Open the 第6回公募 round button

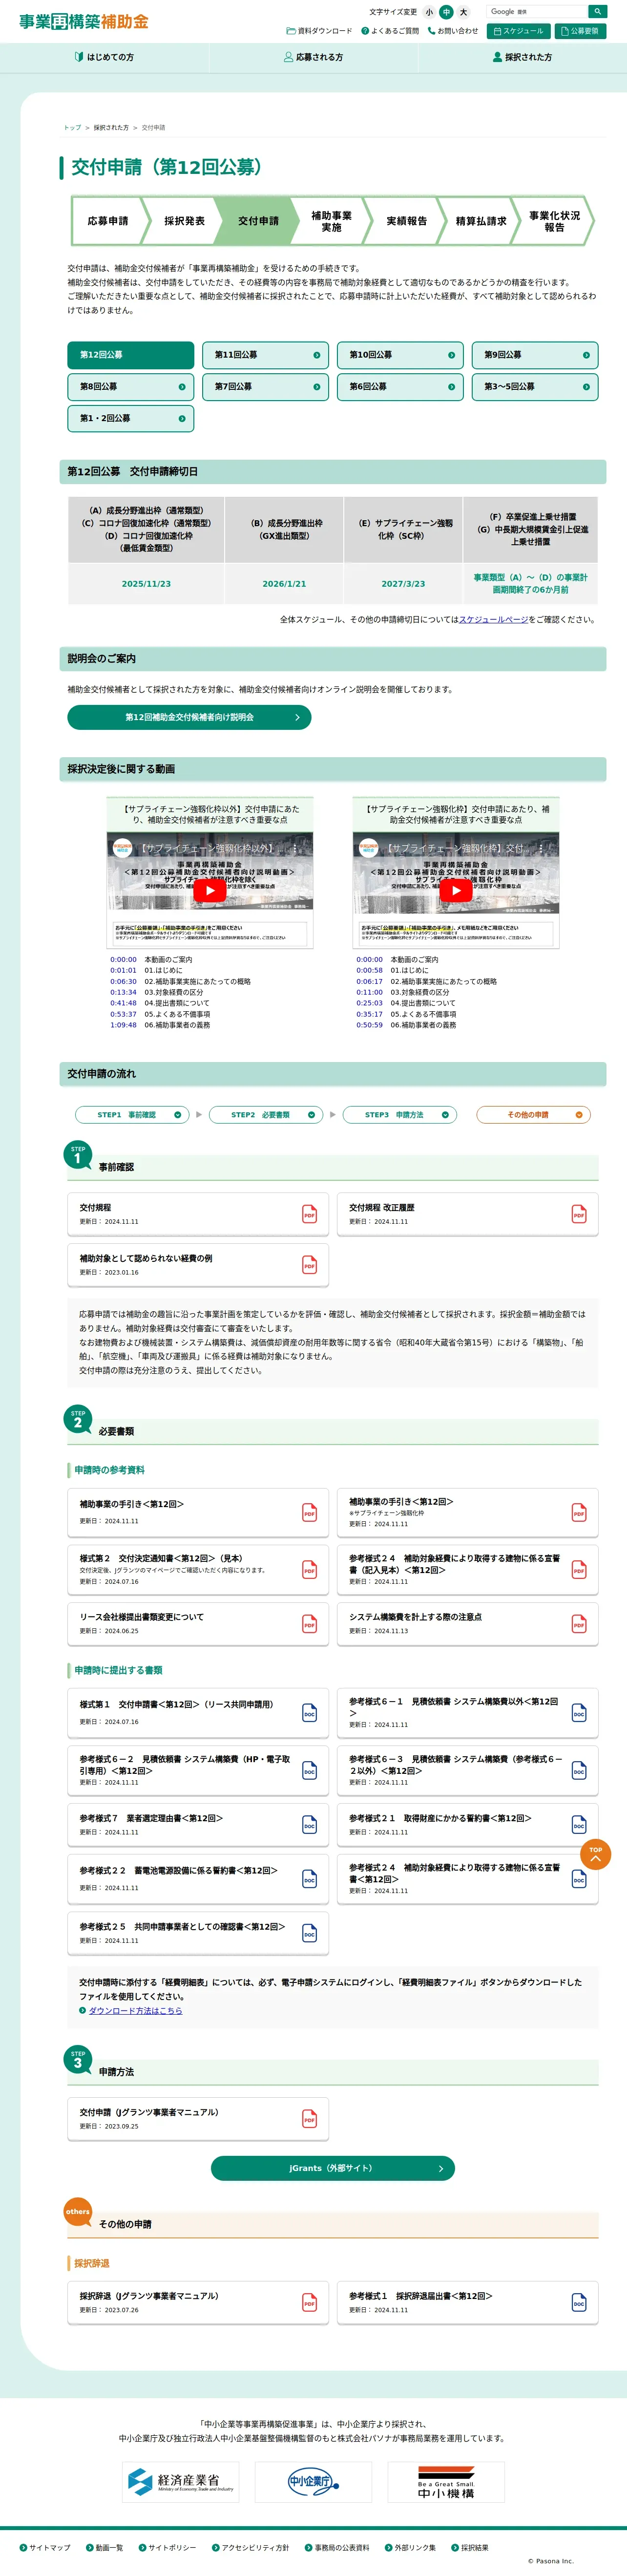click(x=400, y=387)
